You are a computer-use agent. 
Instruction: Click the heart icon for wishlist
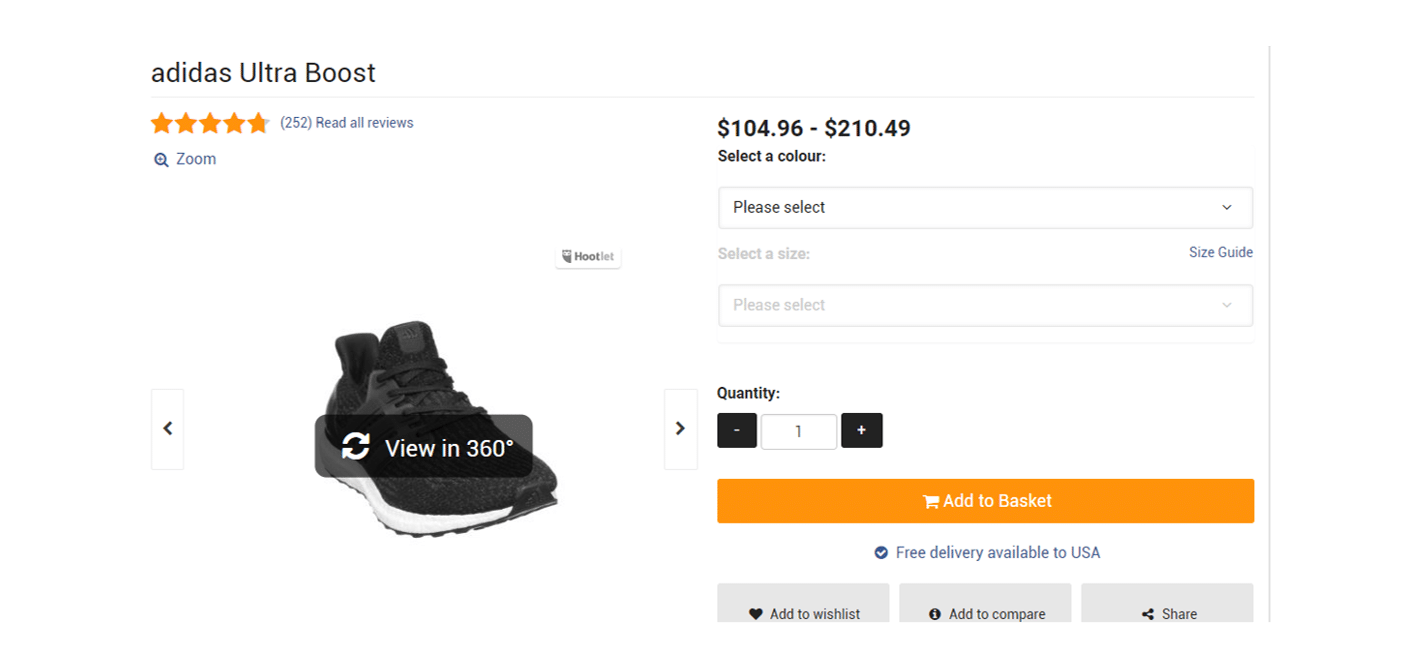tap(756, 614)
